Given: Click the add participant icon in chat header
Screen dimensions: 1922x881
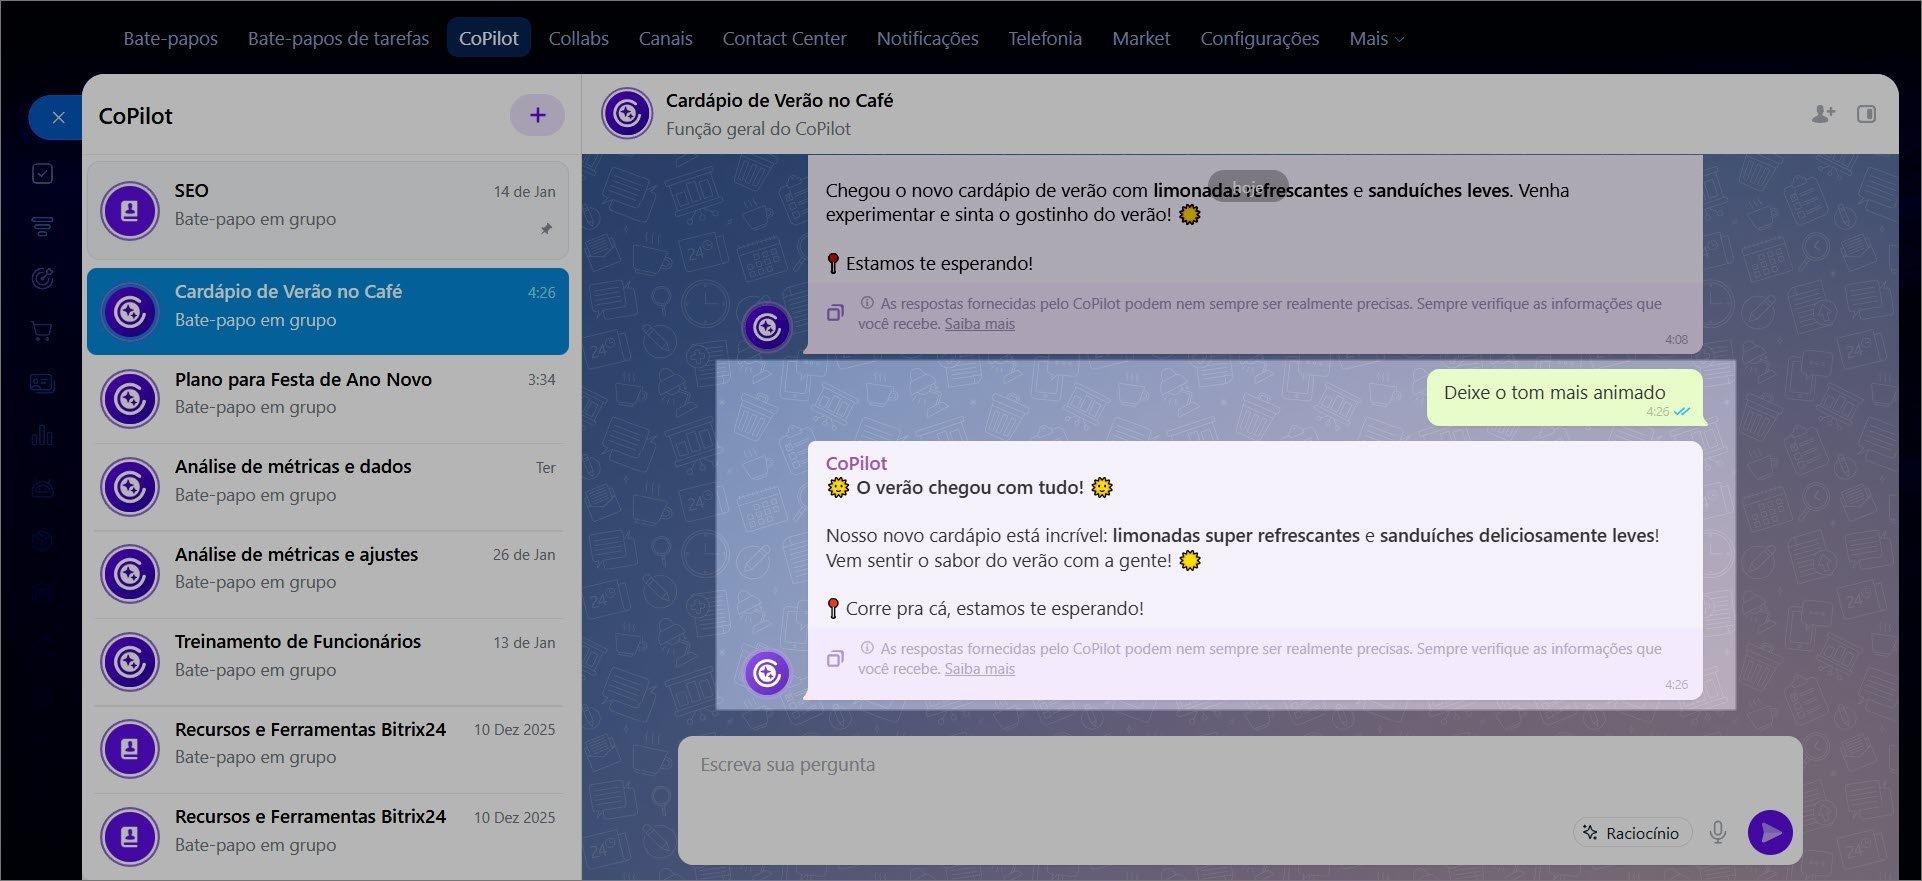Looking at the screenshot, I should pos(1823,114).
